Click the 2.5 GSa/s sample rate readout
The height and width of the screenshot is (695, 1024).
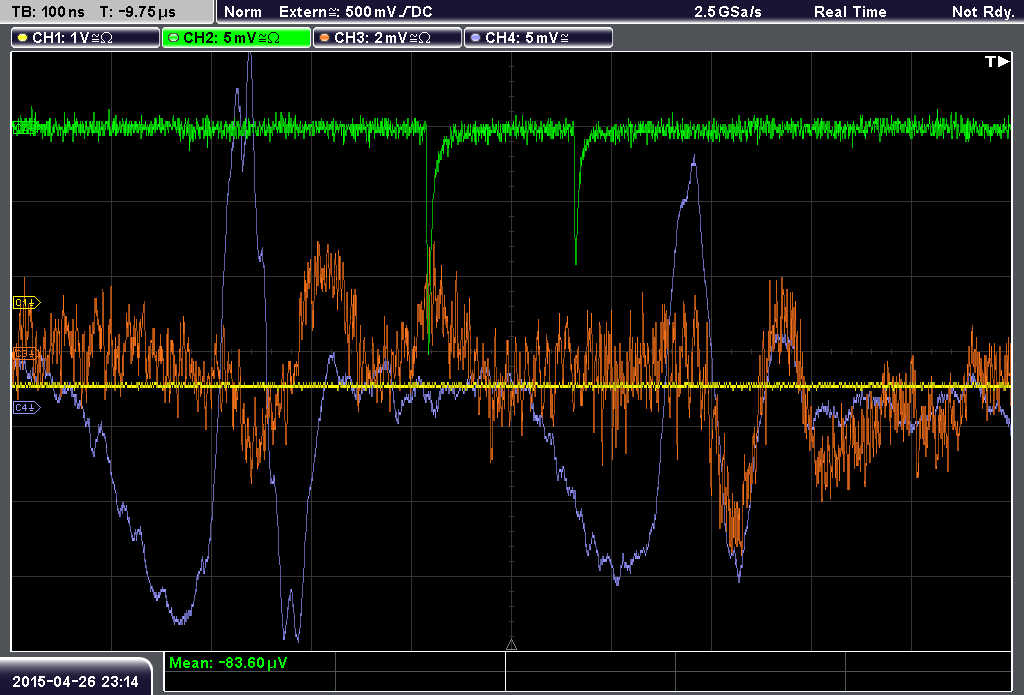point(728,12)
